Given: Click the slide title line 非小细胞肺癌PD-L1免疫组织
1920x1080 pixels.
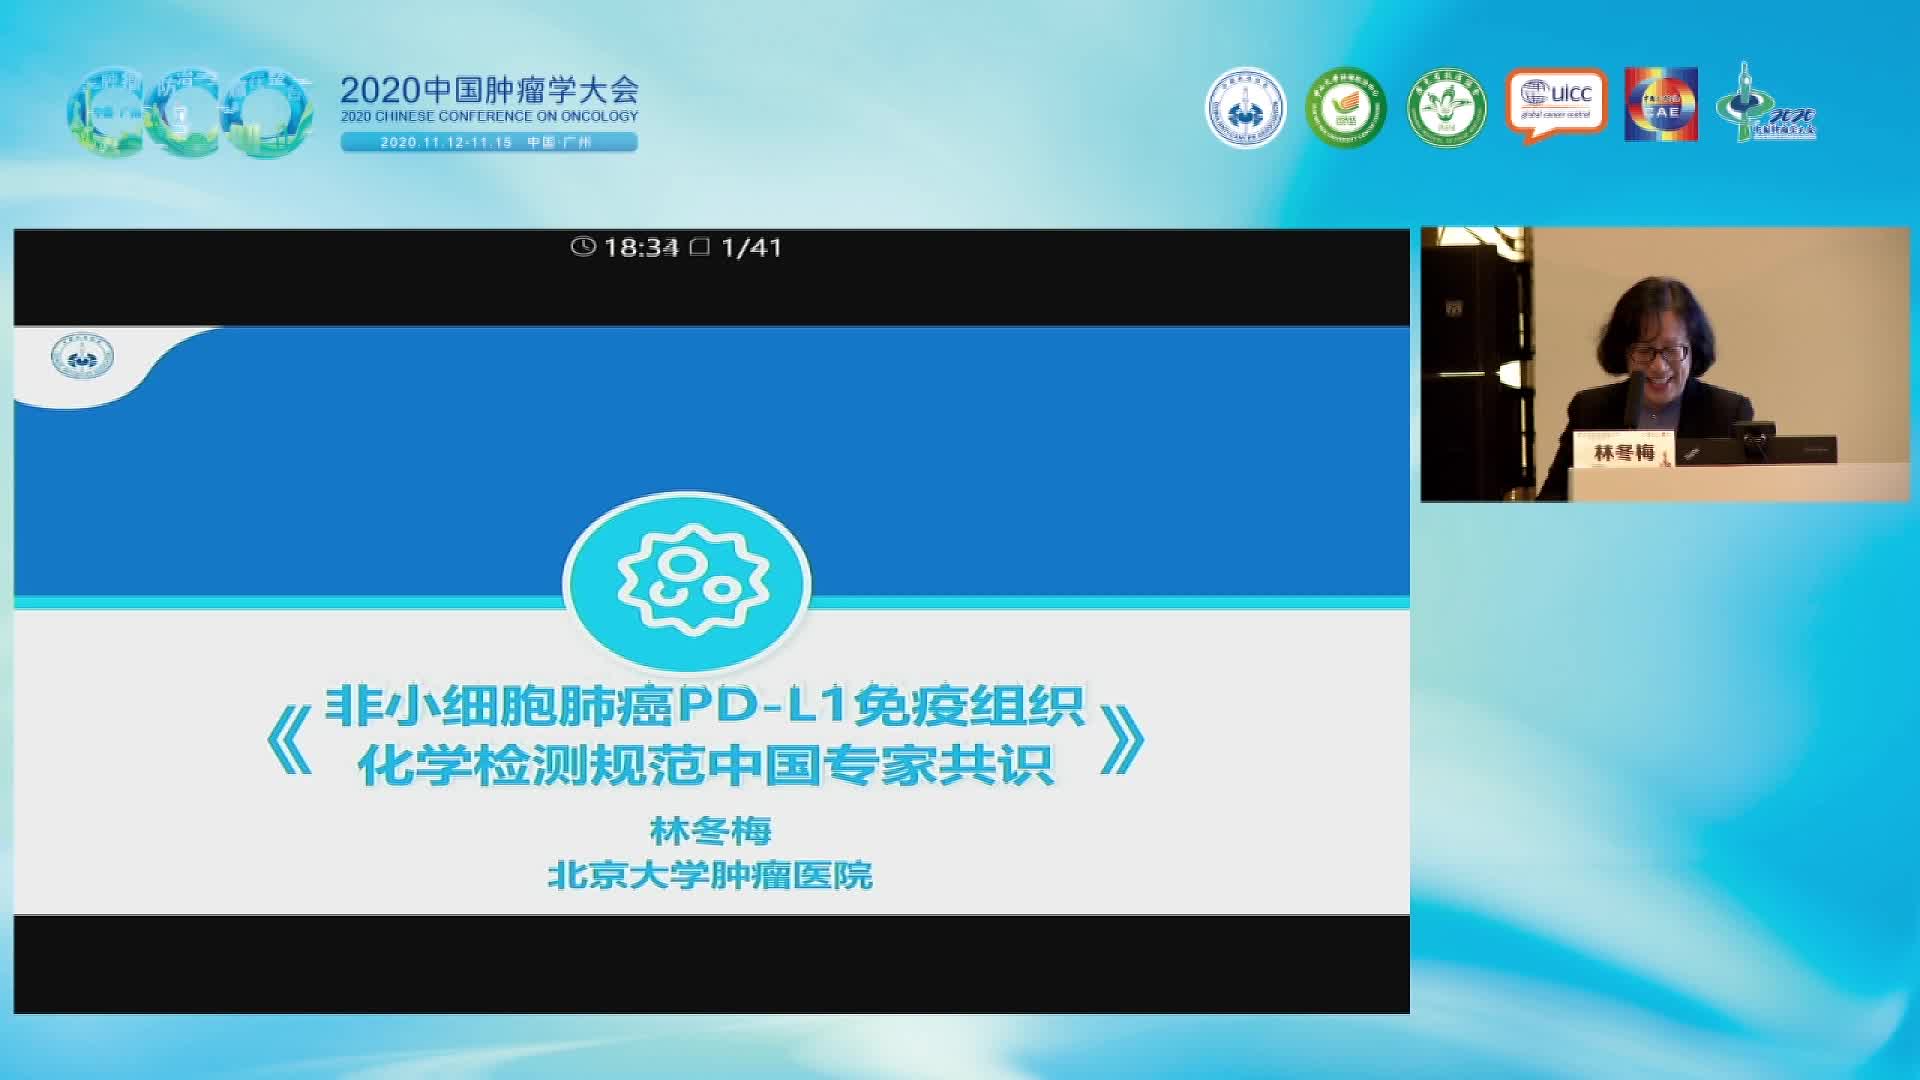Looking at the screenshot, I should tap(705, 706).
